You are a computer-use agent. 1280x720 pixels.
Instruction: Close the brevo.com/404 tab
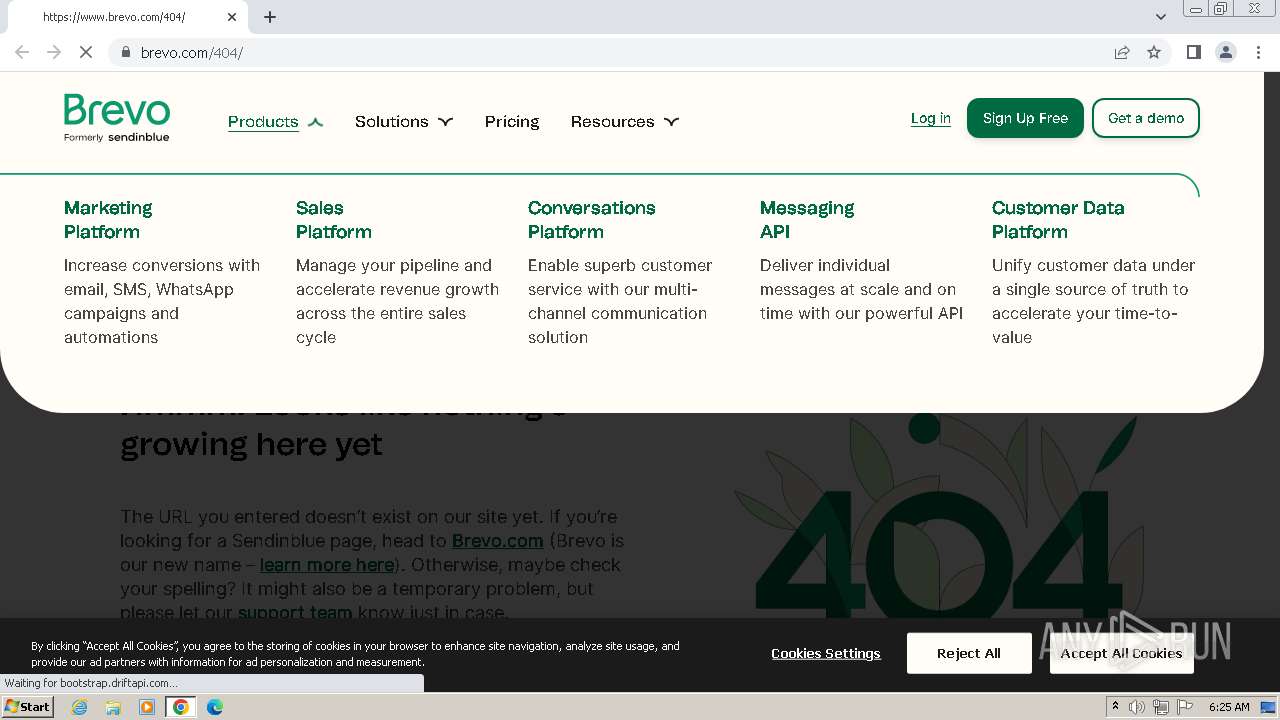click(232, 17)
